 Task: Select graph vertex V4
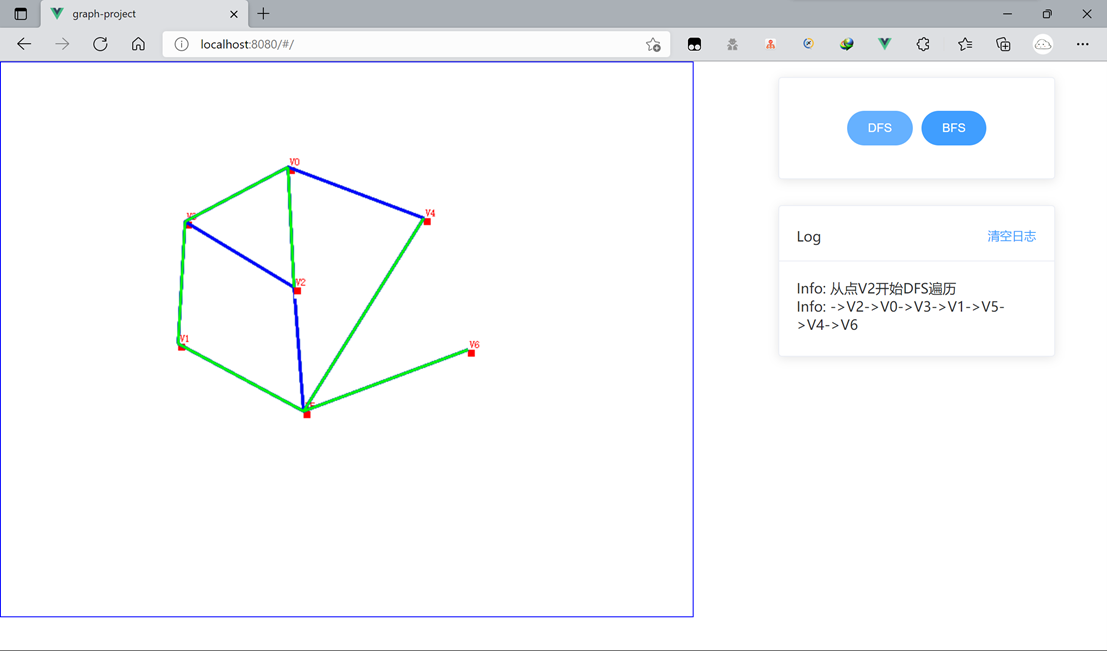427,222
